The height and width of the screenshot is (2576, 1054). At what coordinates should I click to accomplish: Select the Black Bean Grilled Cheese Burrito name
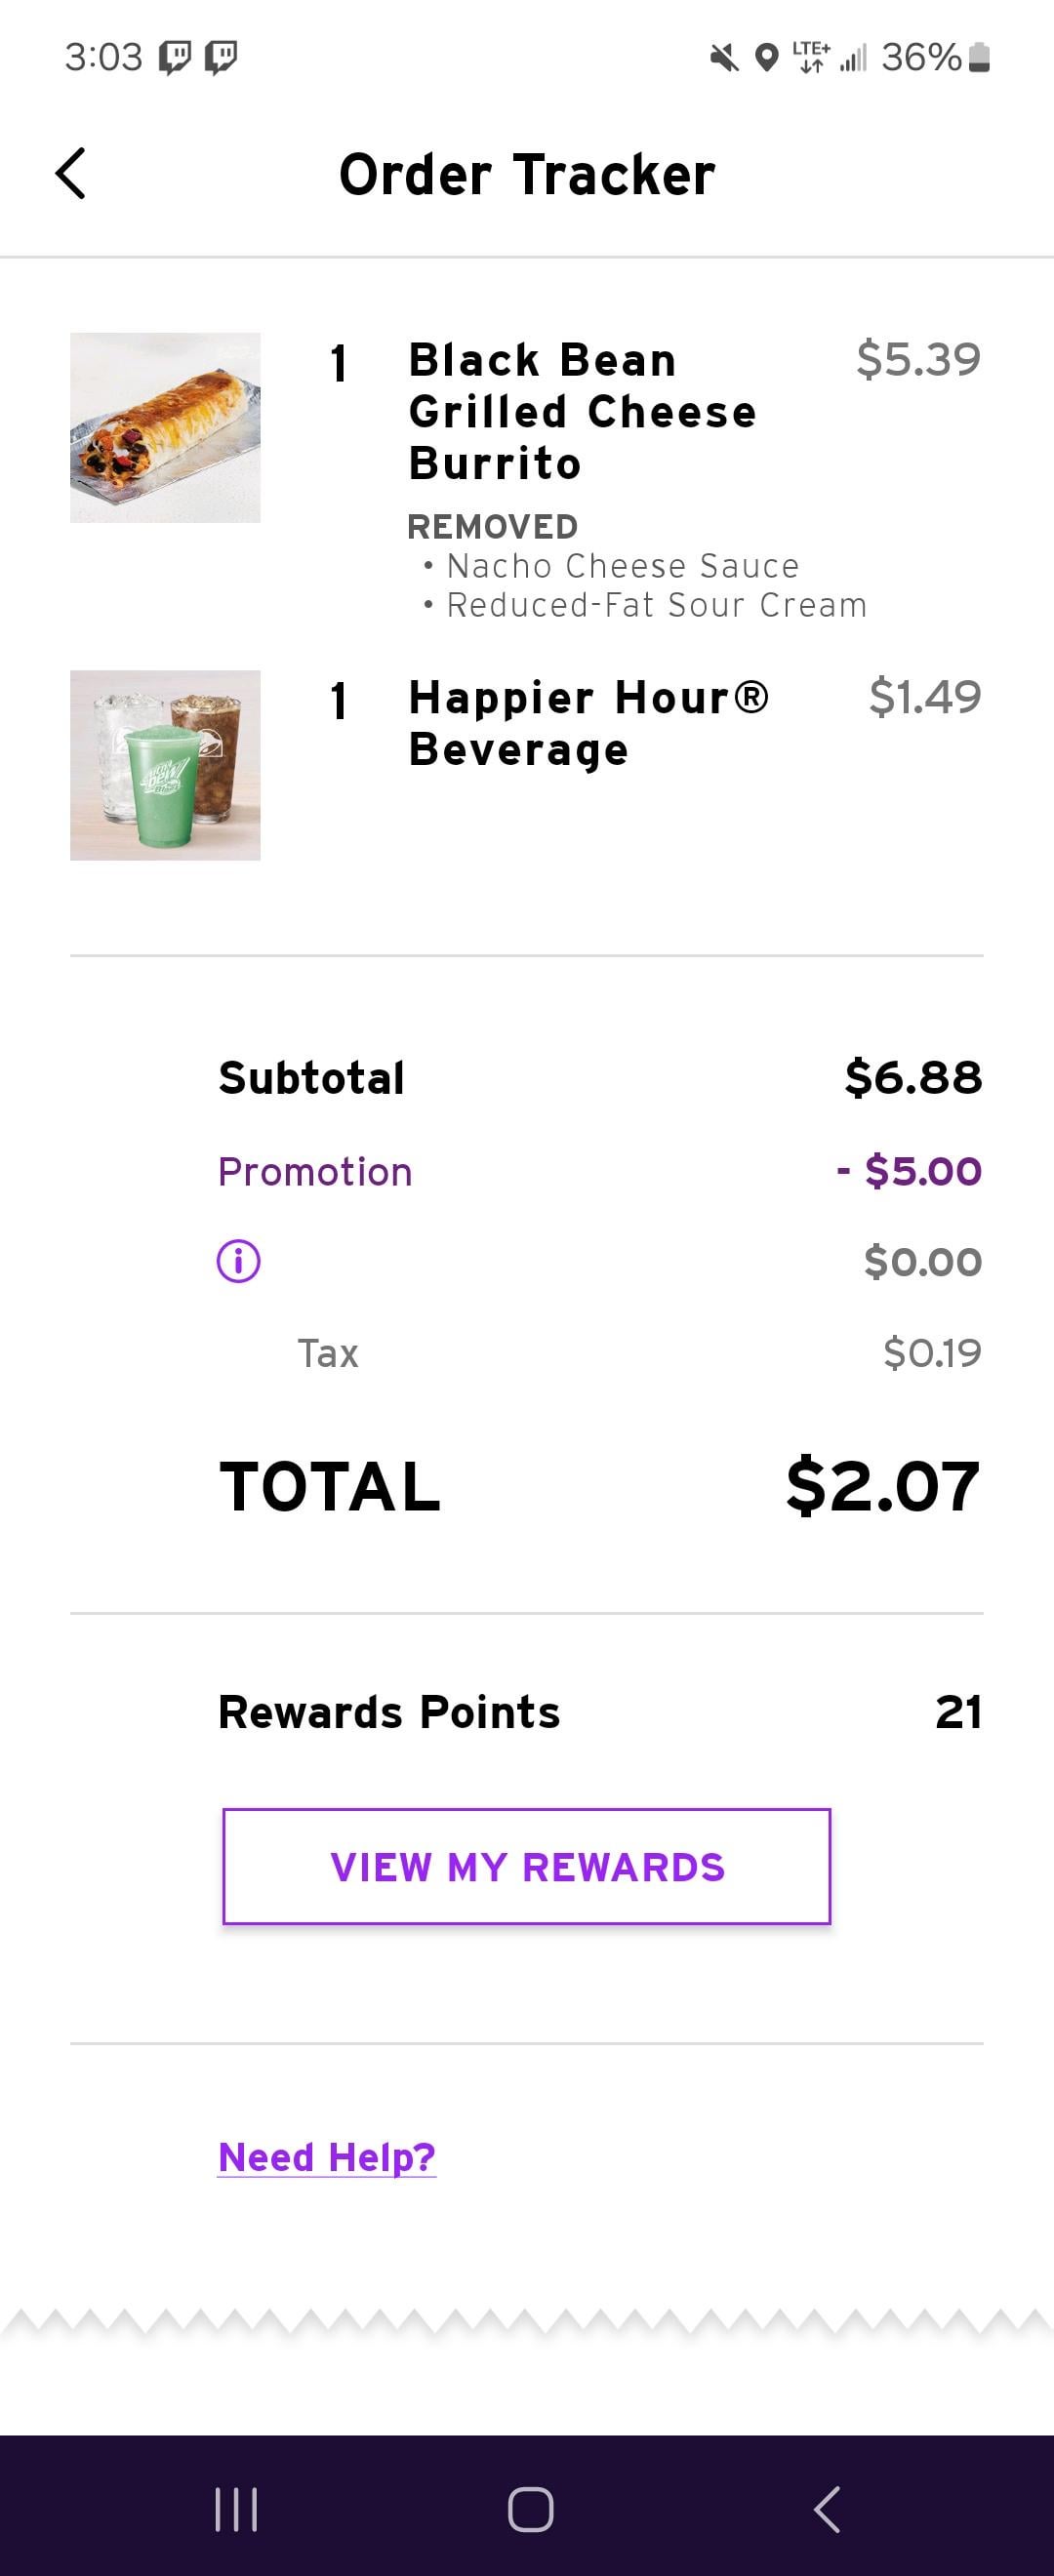pos(582,411)
